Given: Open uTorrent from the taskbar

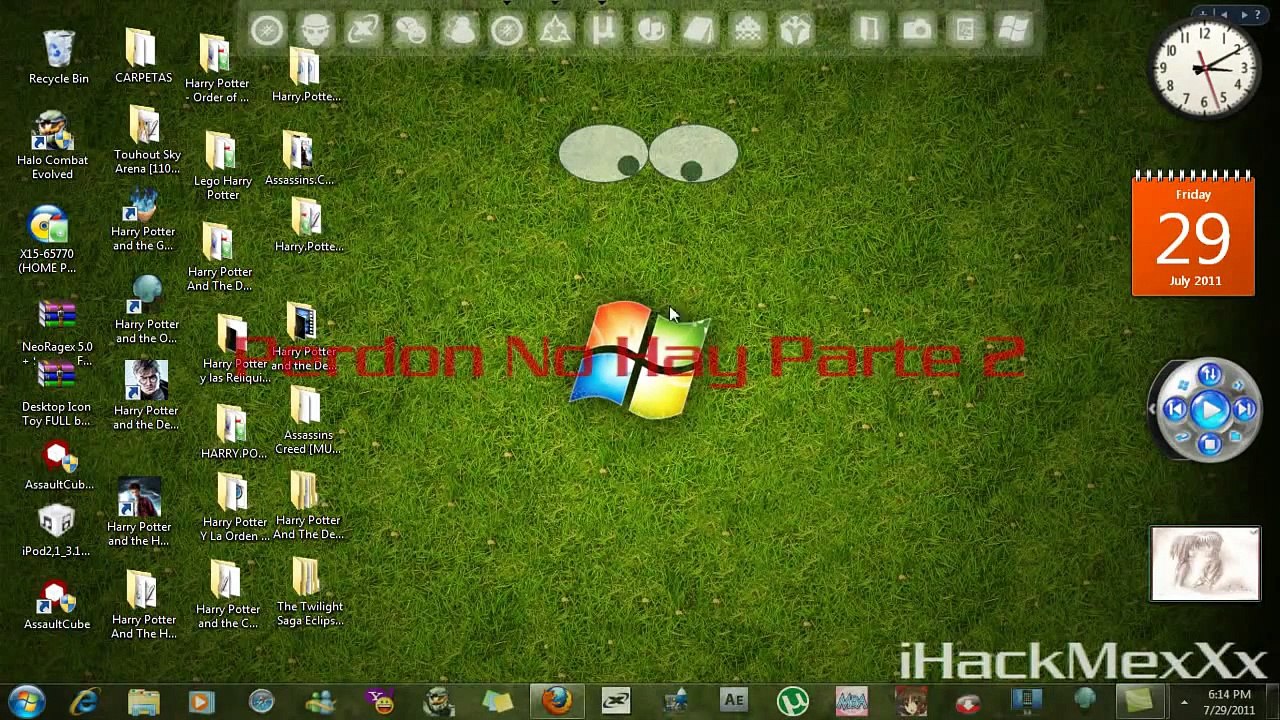Looking at the screenshot, I should (x=793, y=702).
